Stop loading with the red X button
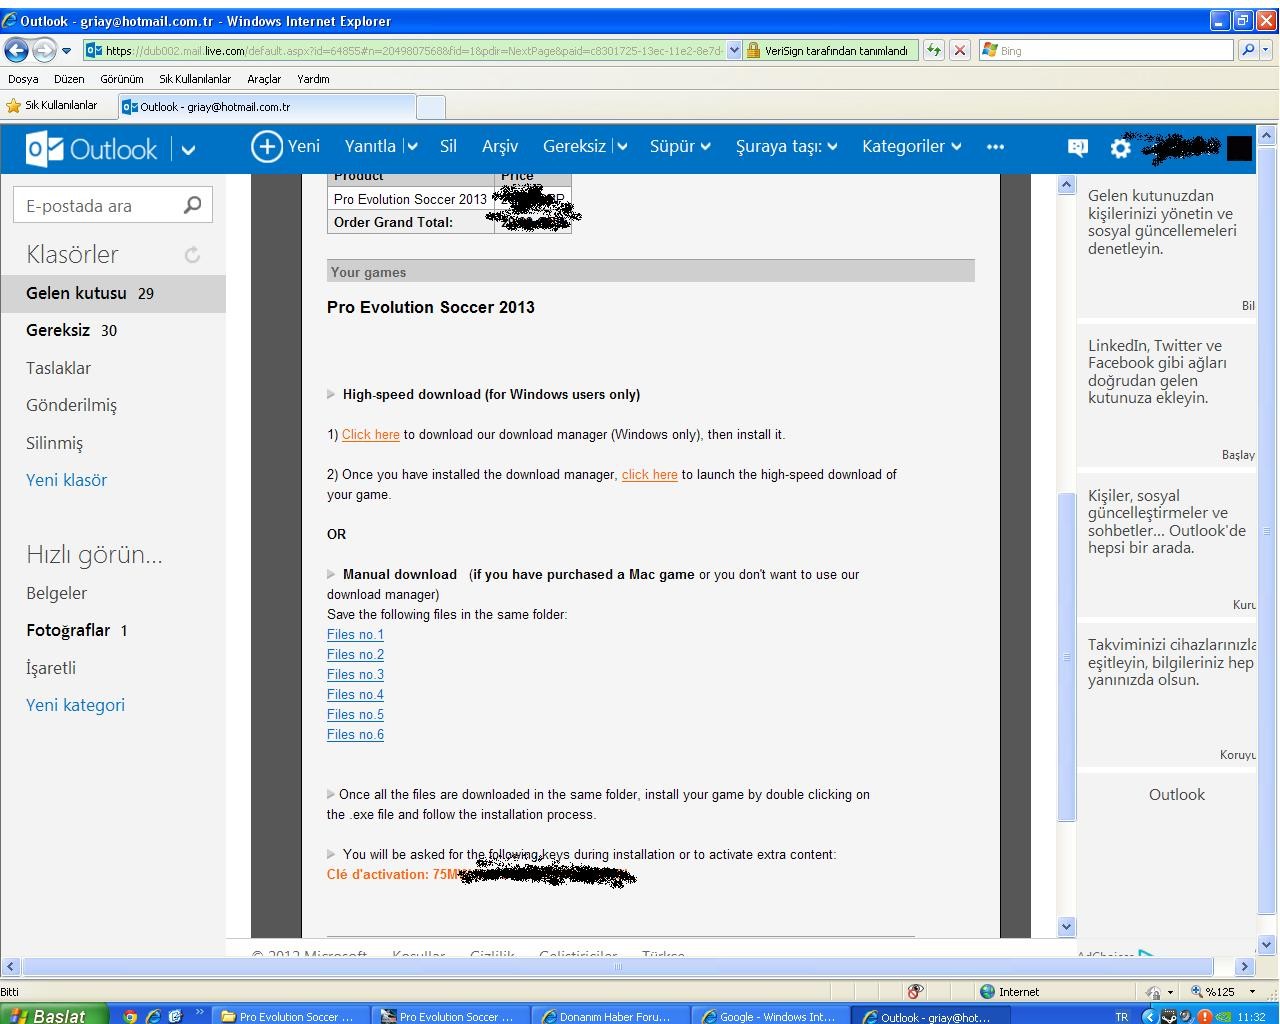 pyautogui.click(x=960, y=50)
